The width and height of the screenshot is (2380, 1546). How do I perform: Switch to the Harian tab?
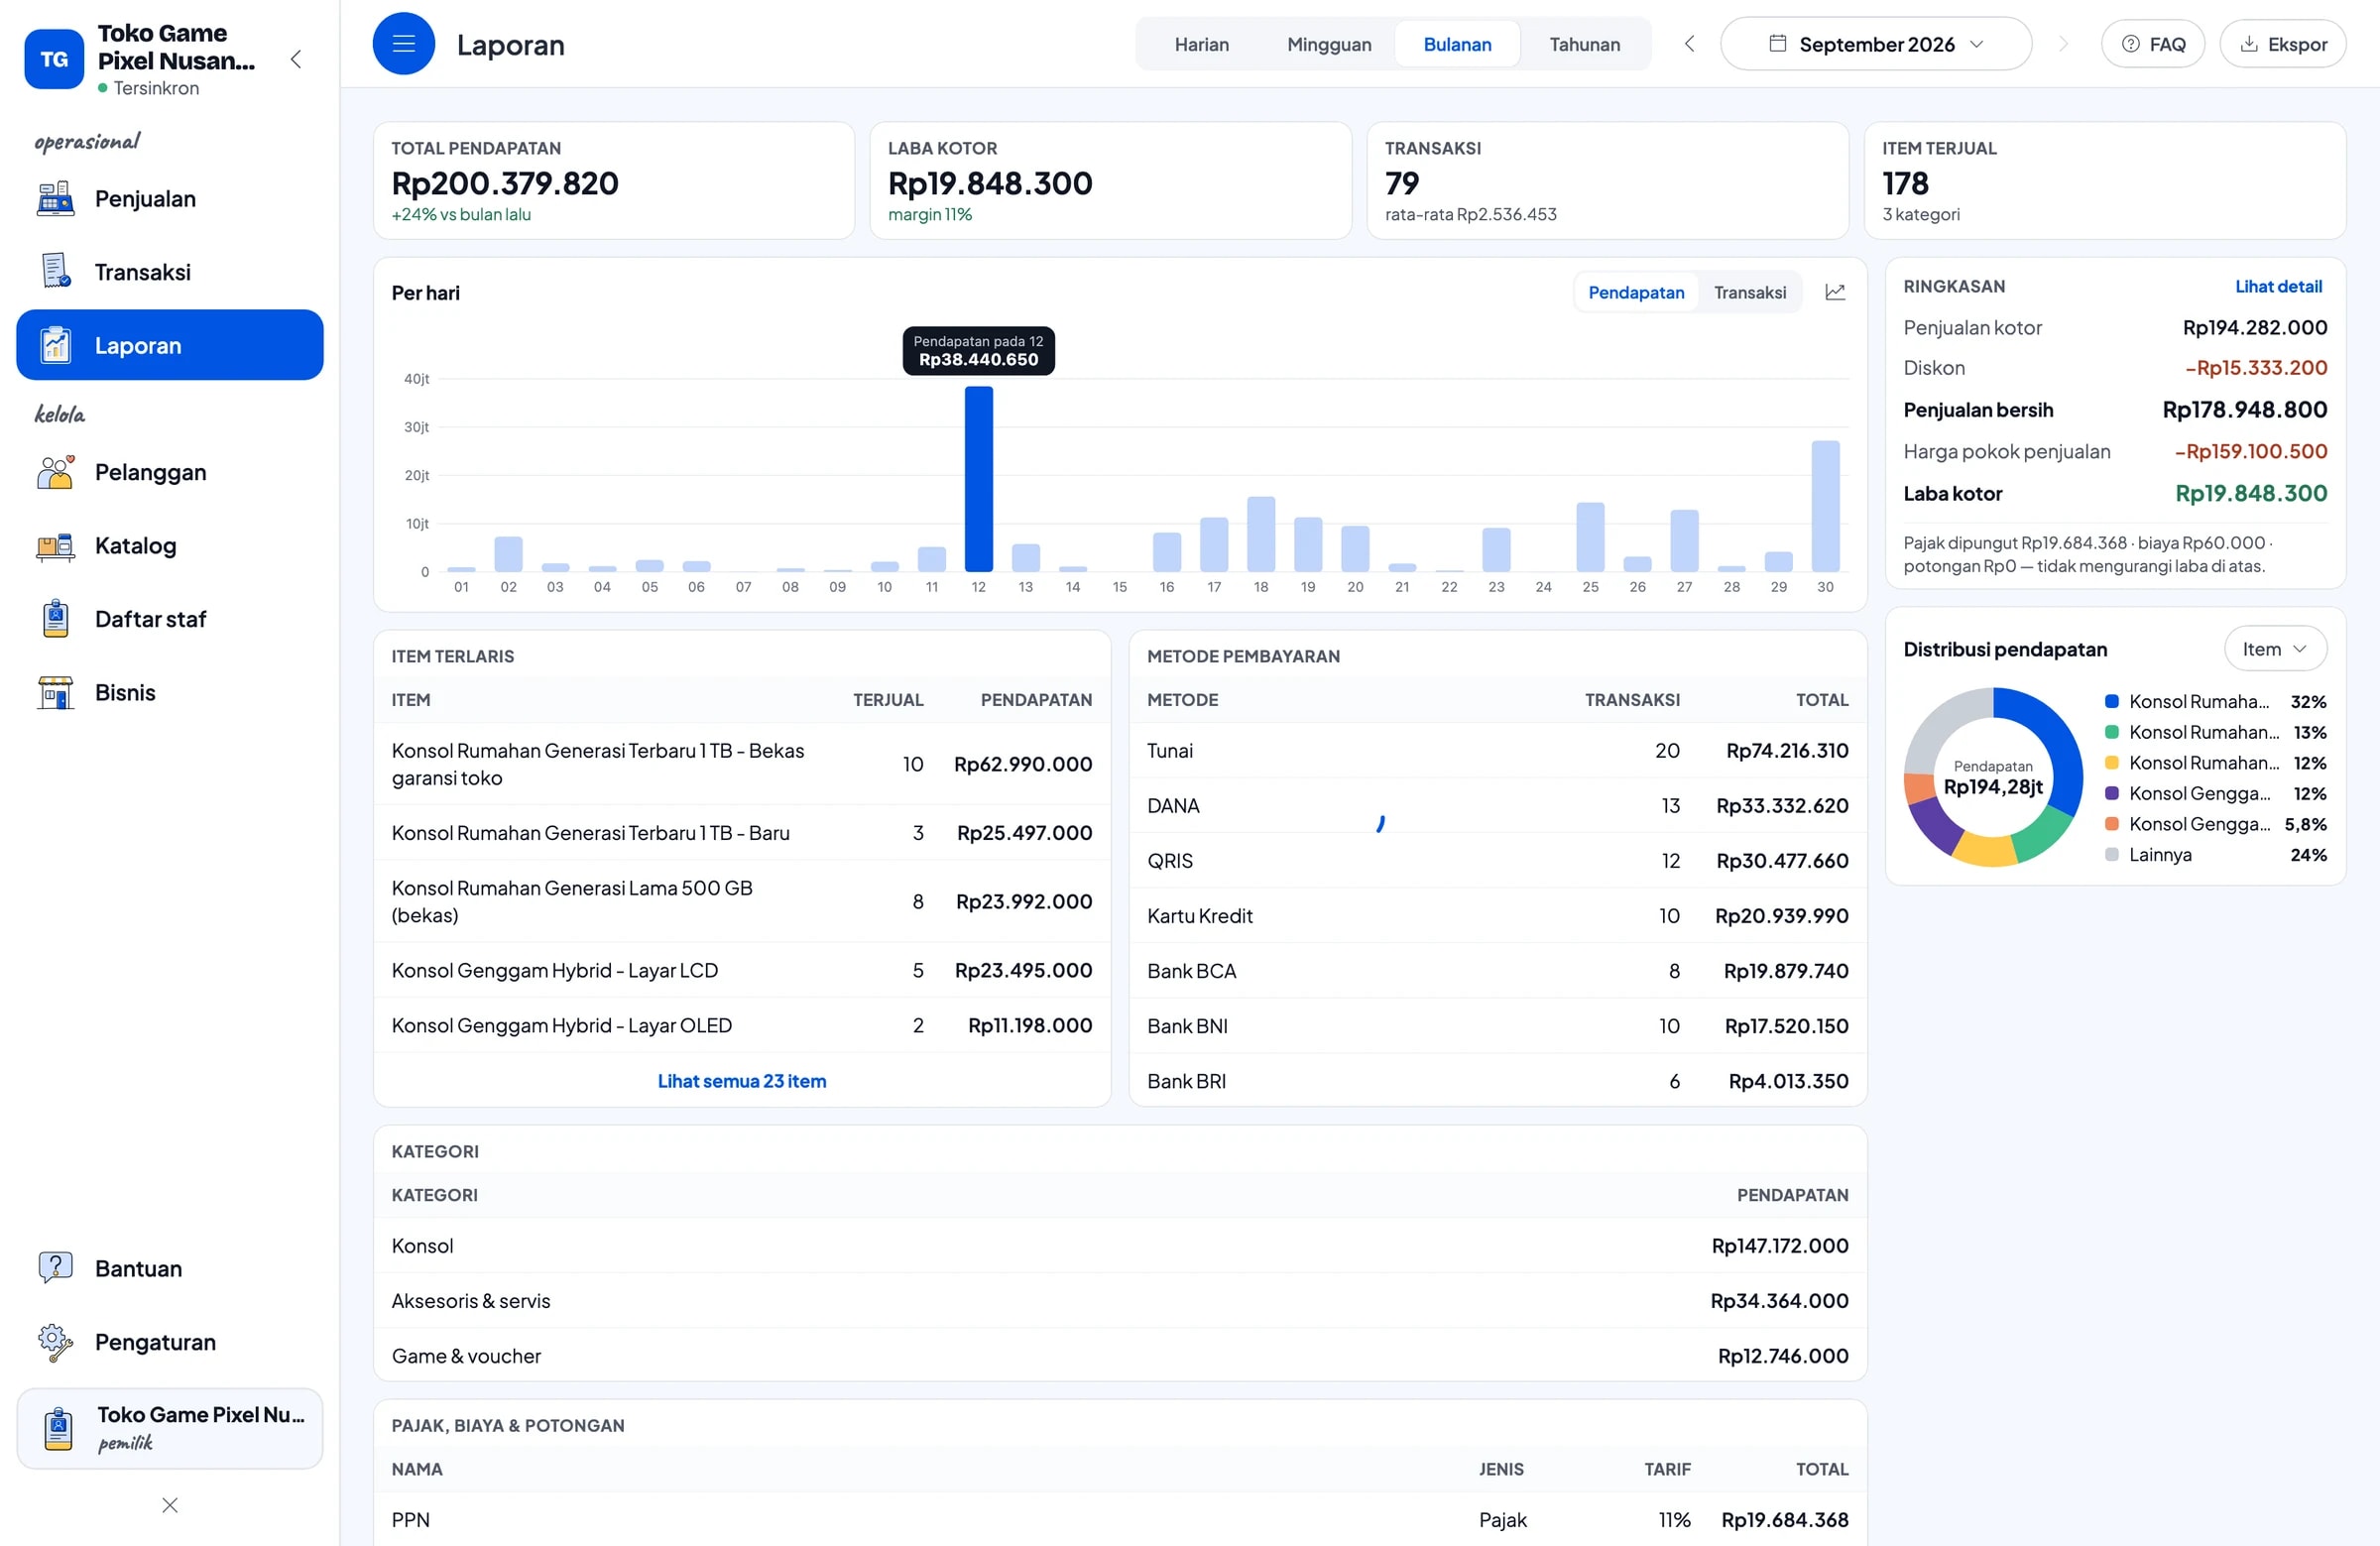click(x=1201, y=44)
